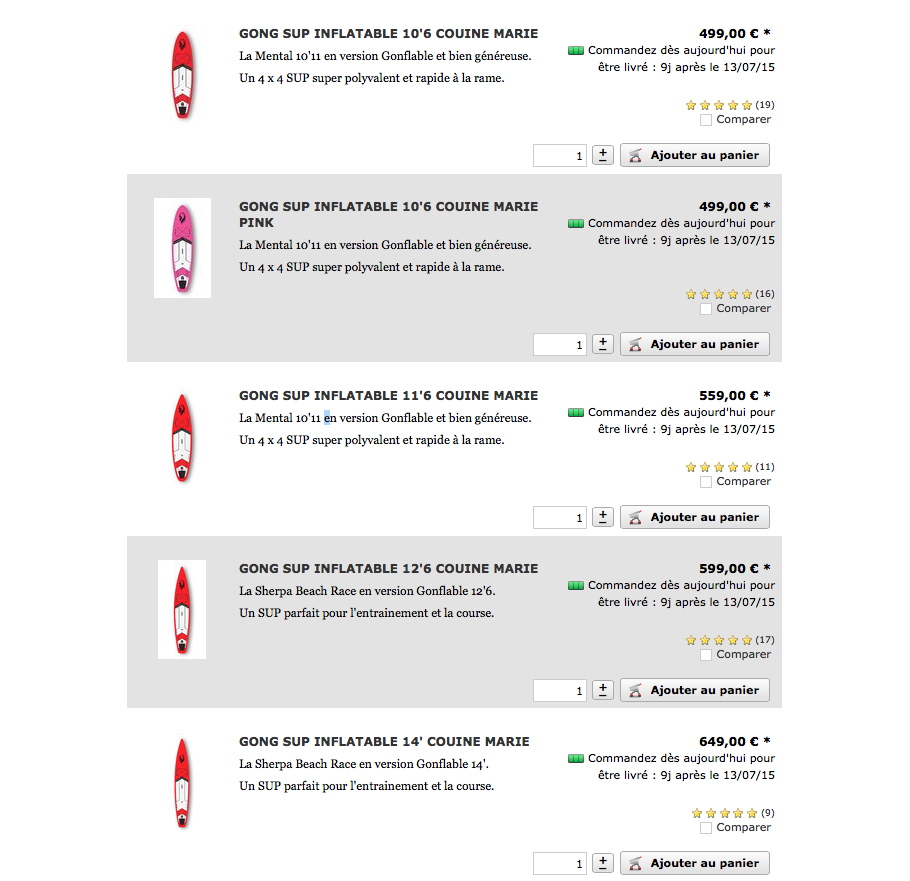Open the GONG SUP INFLATABLE 14' COUINE MARIE title
The width and height of the screenshot is (910, 881).
coord(384,742)
